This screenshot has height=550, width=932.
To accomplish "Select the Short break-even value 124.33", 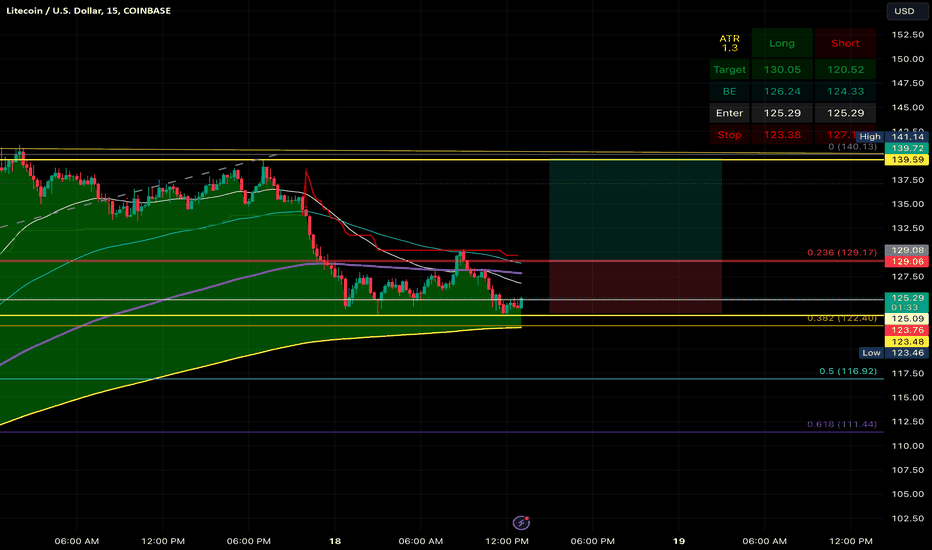I will pyautogui.click(x=845, y=92).
